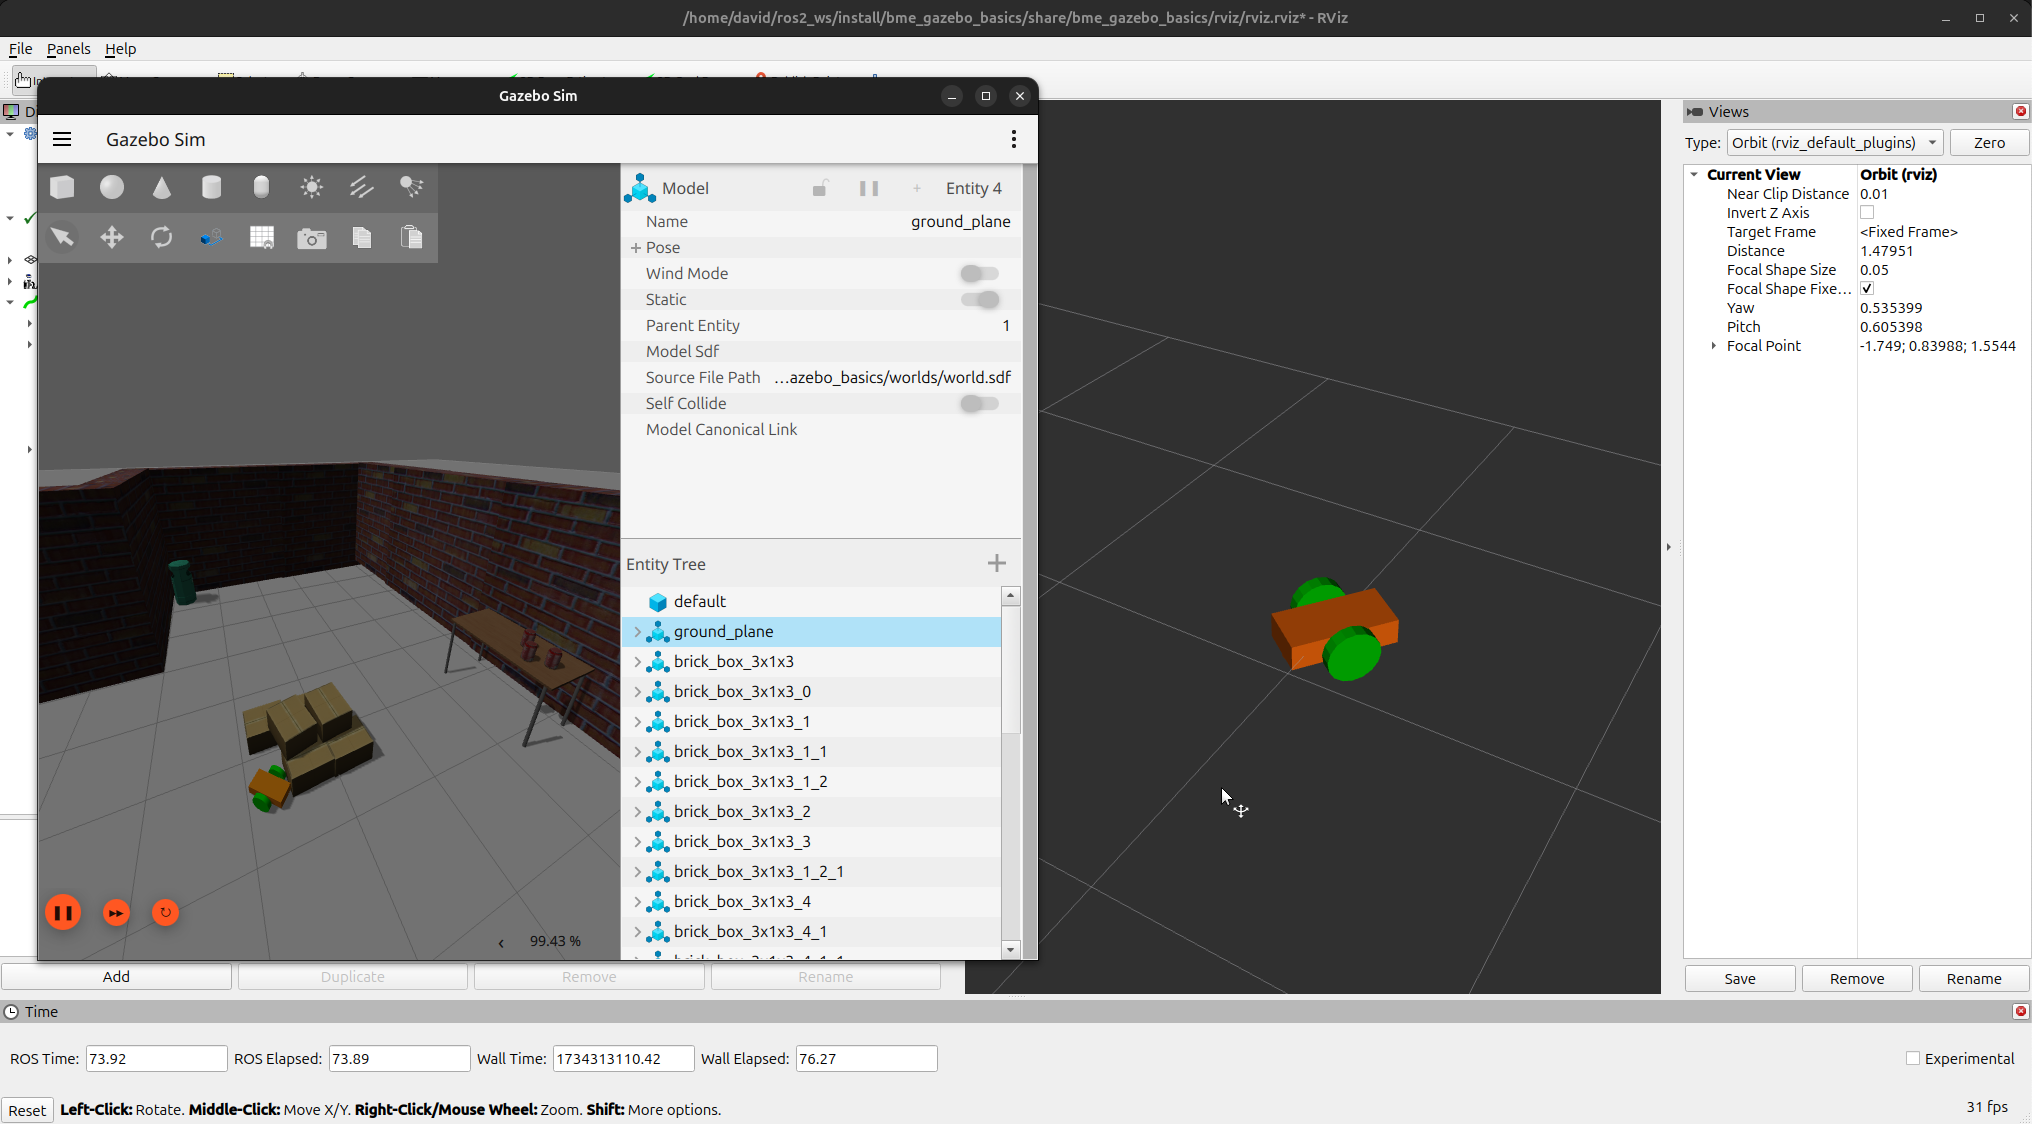Open the view Type dropdown
Screen dimensions: 2032x1124
[1834, 143]
